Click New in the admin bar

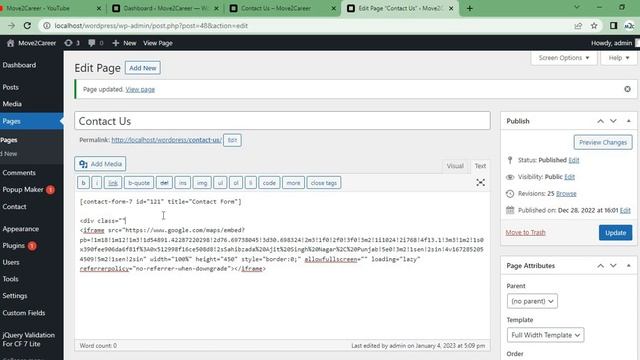pos(124,43)
